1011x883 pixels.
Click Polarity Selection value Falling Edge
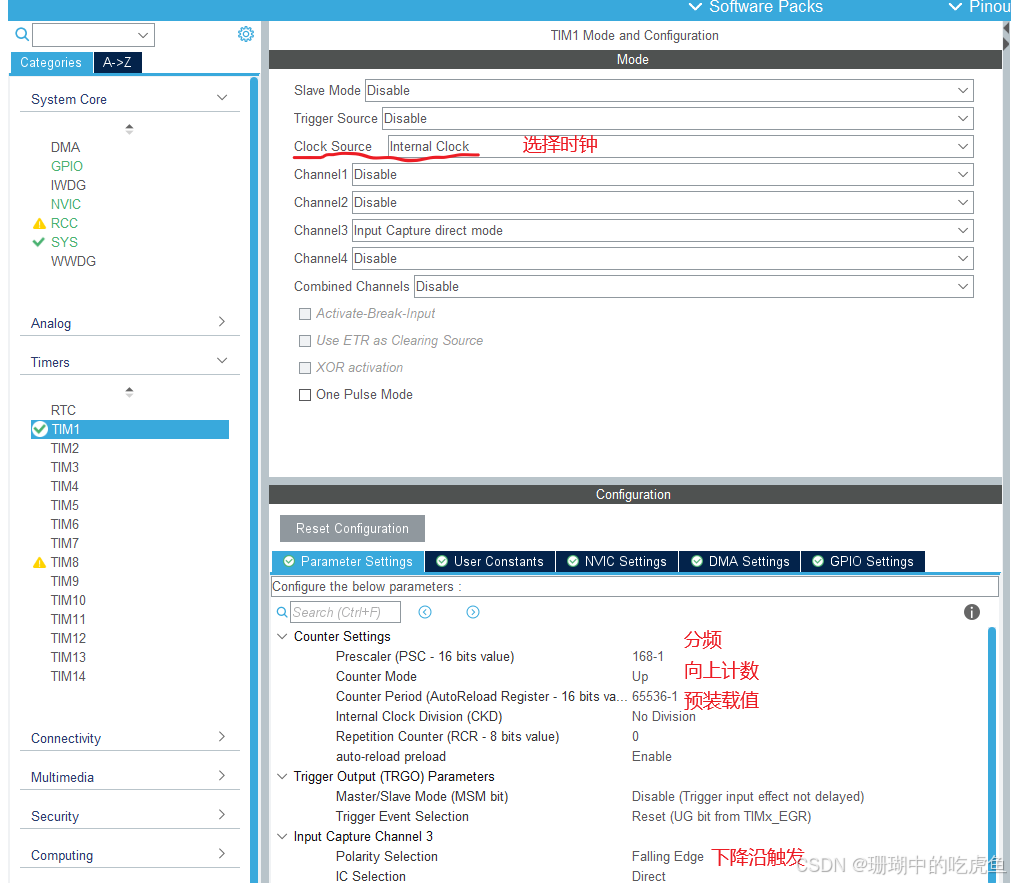tap(667, 857)
